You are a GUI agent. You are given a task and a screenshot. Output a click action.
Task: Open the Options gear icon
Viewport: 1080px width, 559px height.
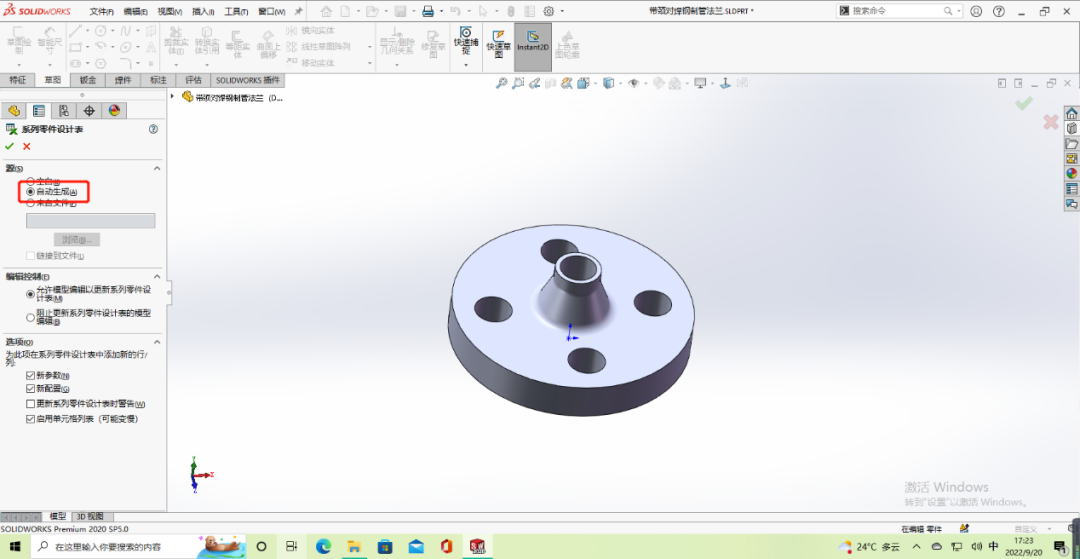click(549, 11)
